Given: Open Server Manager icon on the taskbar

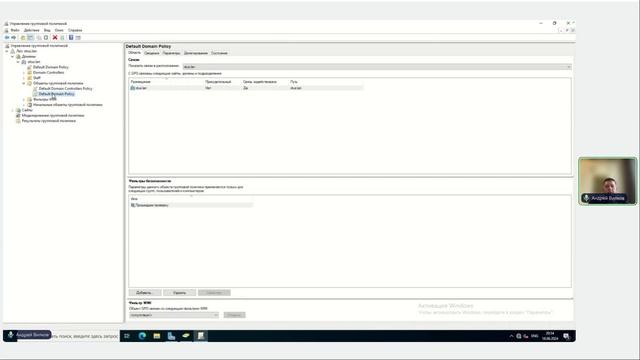Looking at the screenshot, I should click(171, 336).
